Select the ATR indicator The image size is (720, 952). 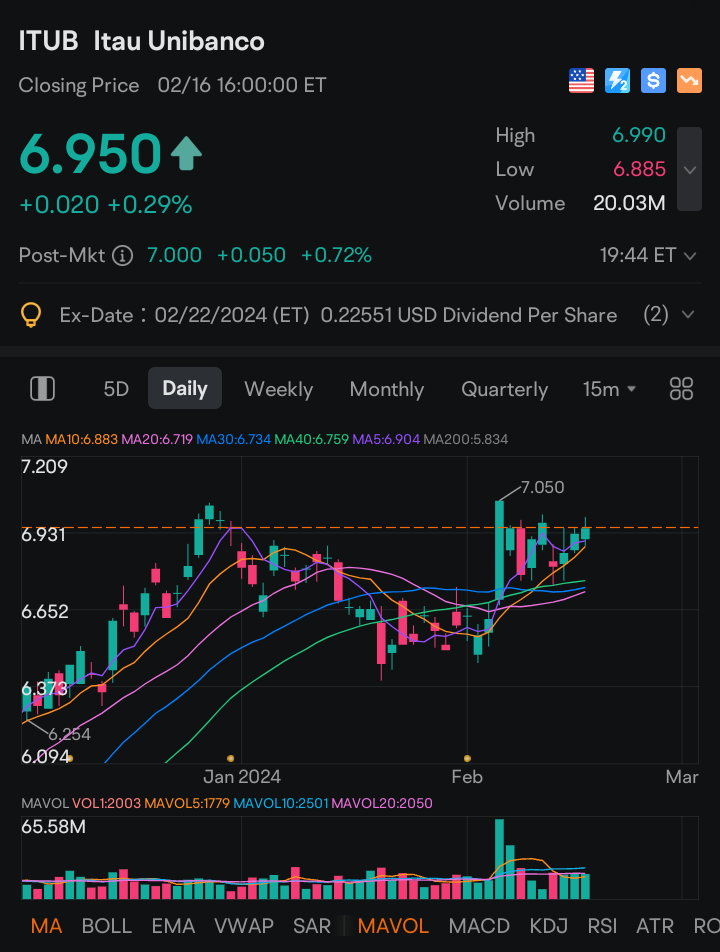pos(654,926)
